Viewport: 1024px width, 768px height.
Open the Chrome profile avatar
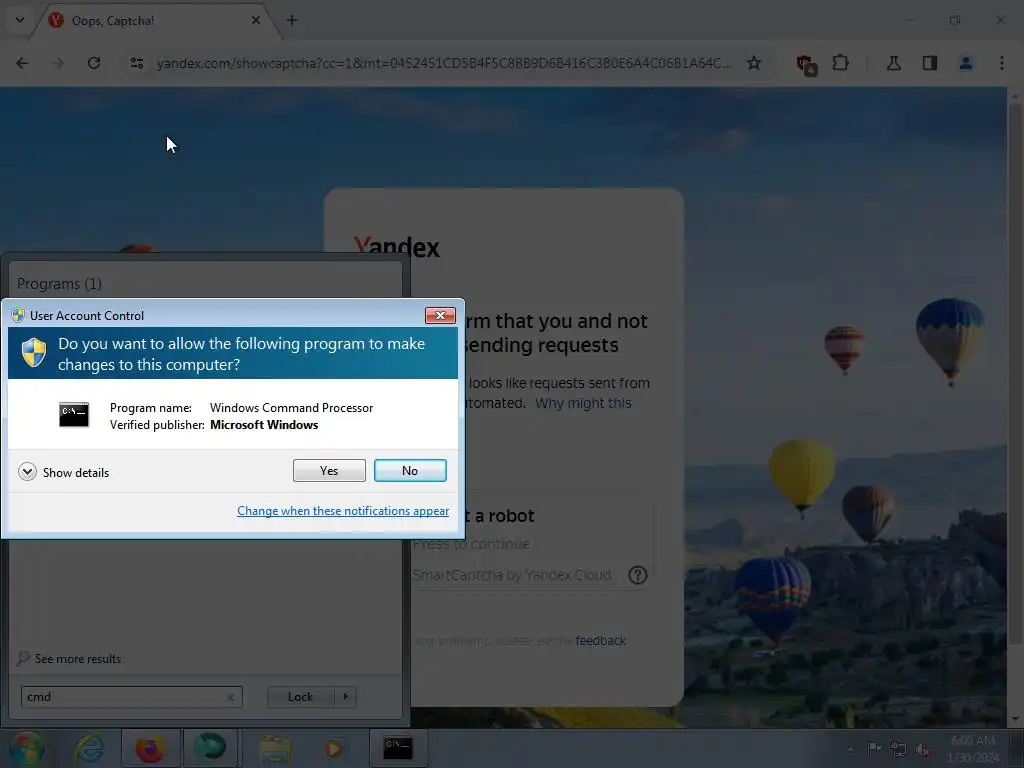(x=966, y=63)
